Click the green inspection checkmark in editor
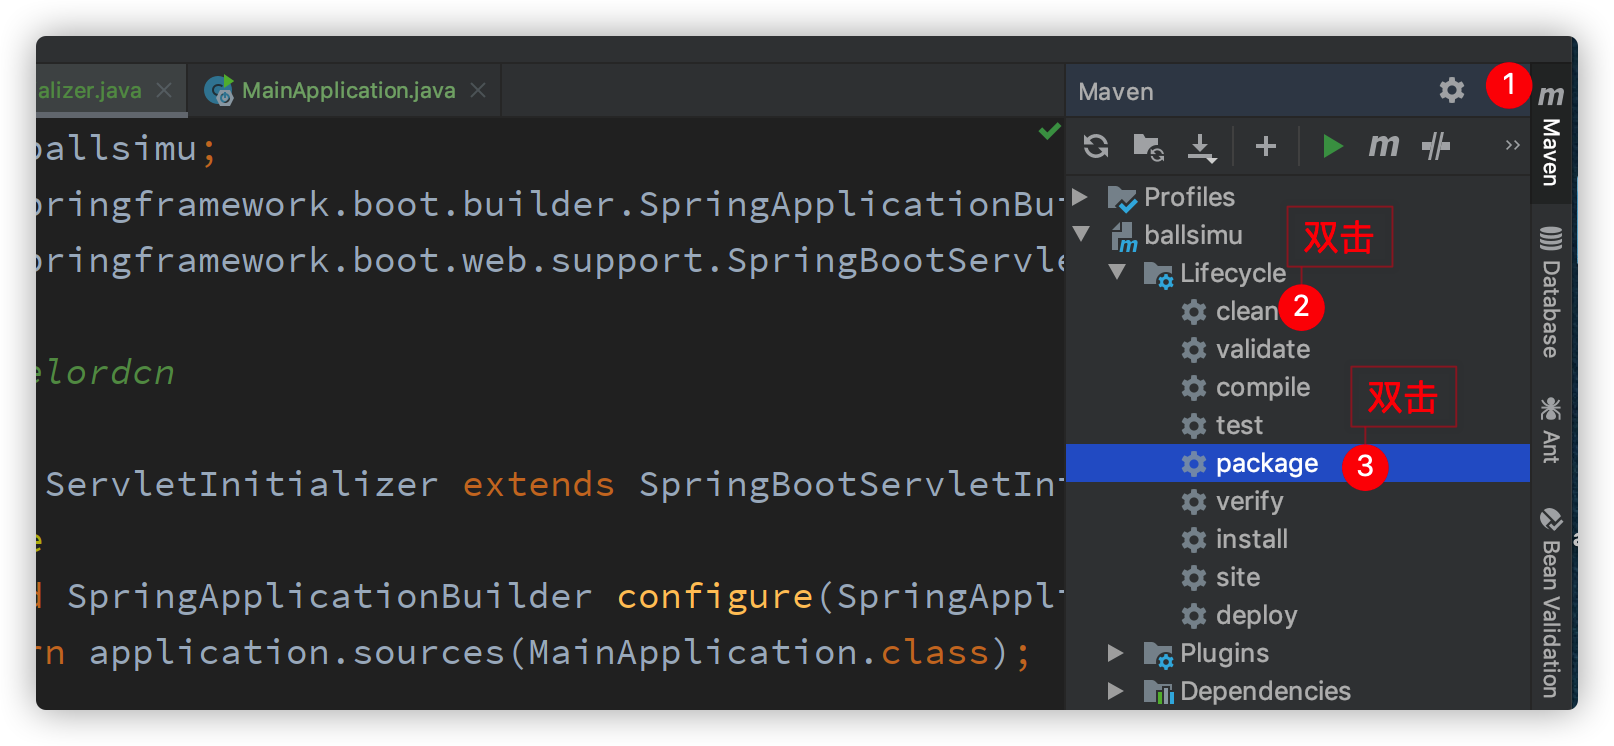Viewport: 1614px width, 746px height. [1049, 131]
